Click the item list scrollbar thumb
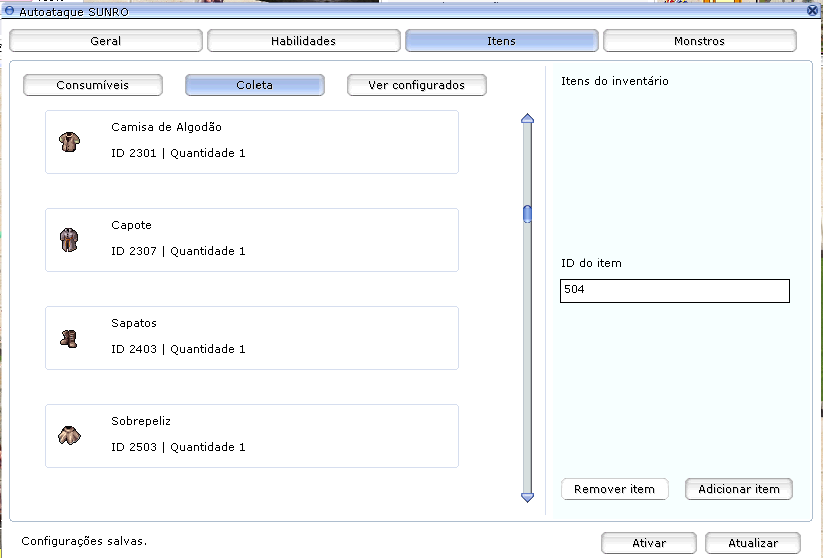823x558 pixels. tap(527, 214)
